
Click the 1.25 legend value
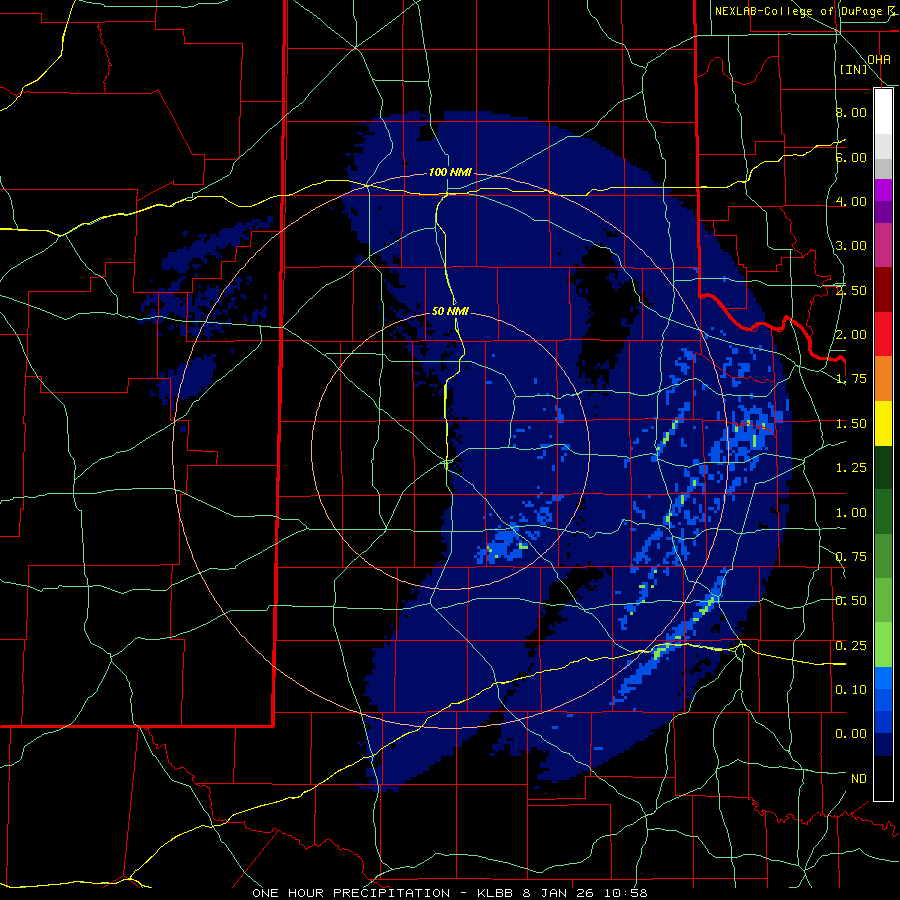[x=851, y=468]
